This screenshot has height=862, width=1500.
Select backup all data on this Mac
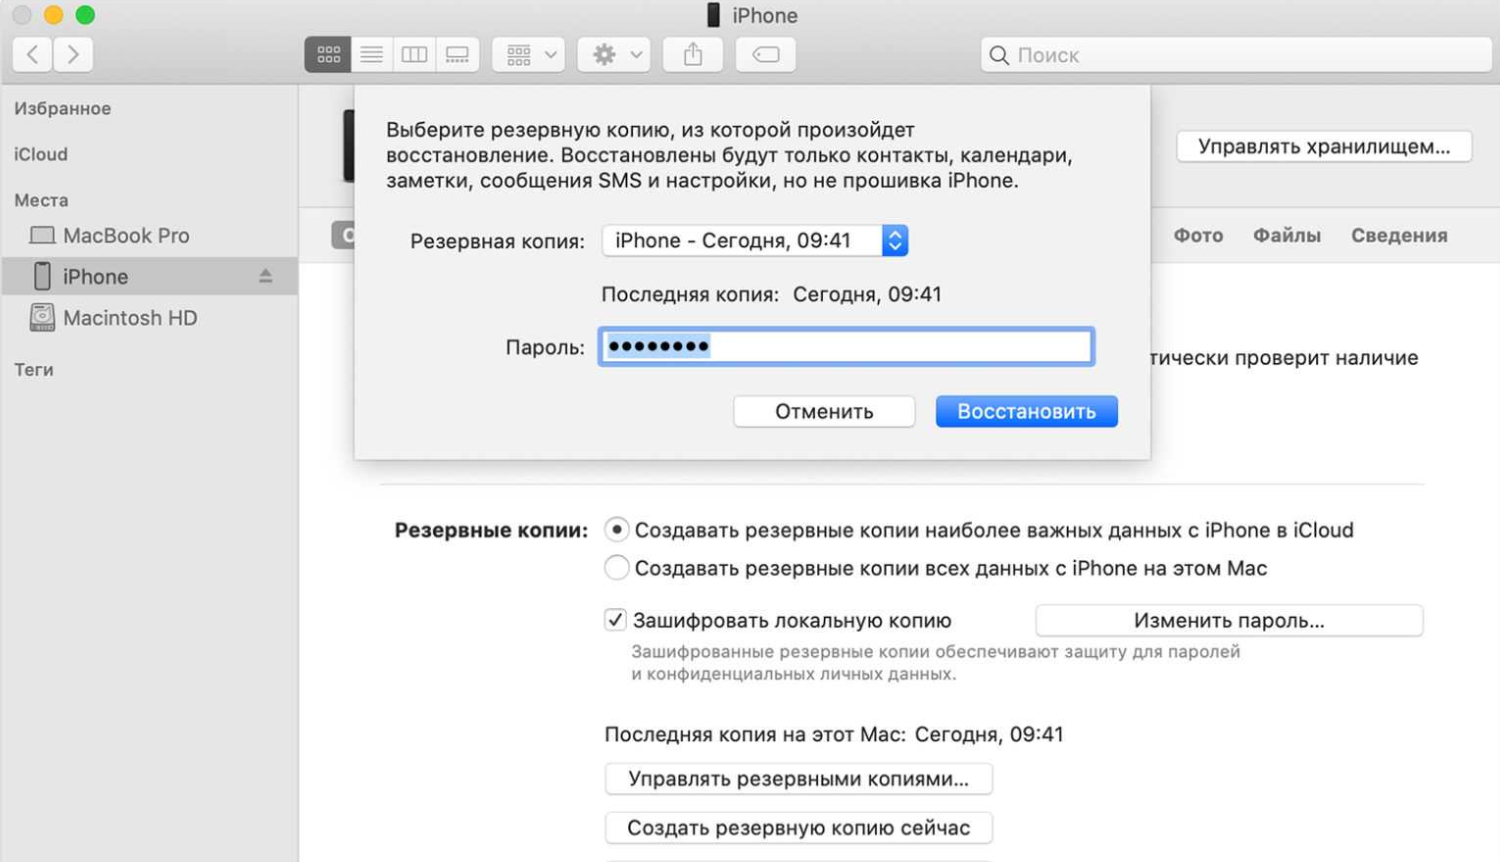click(617, 568)
